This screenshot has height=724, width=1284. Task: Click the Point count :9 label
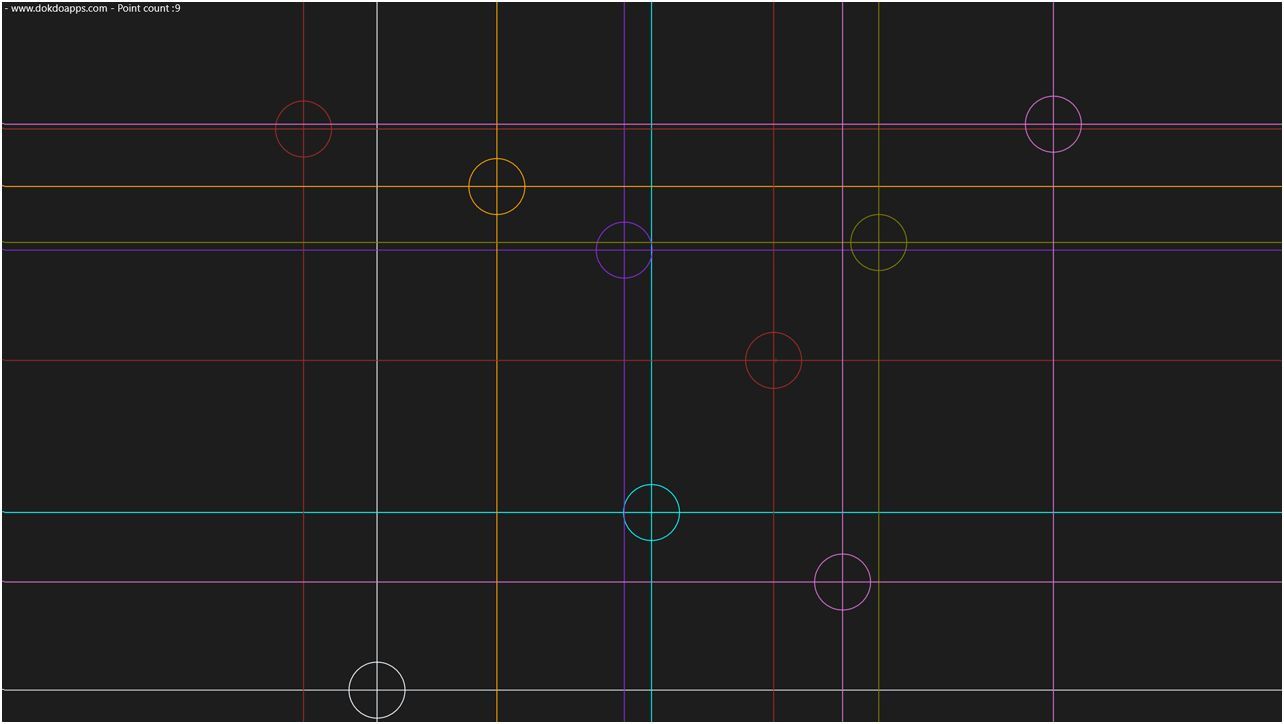coord(149,8)
